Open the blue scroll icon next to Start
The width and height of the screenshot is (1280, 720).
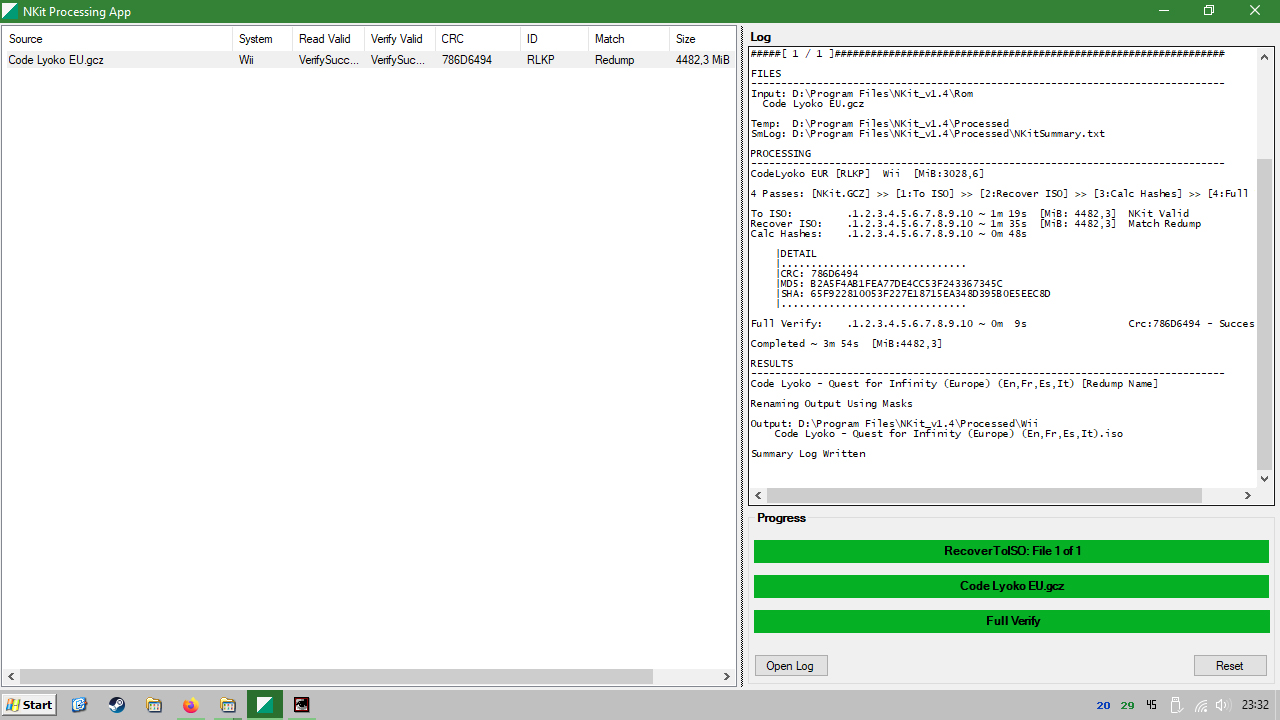point(80,705)
